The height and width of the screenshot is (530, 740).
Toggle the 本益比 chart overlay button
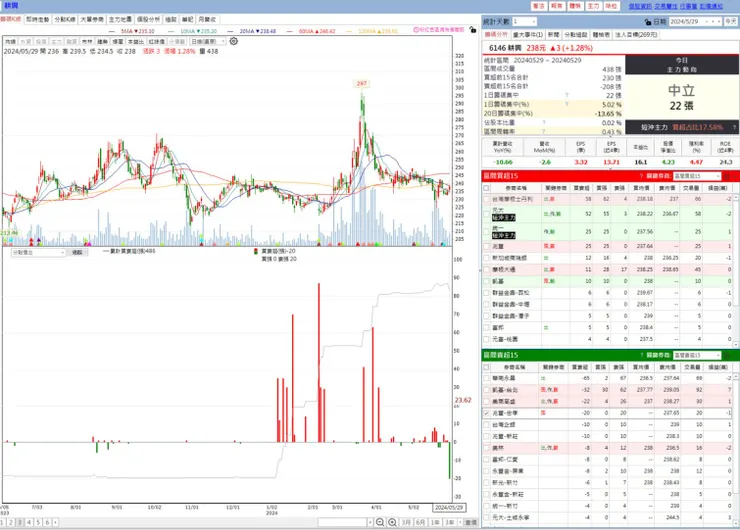pyautogui.click(x=135, y=42)
